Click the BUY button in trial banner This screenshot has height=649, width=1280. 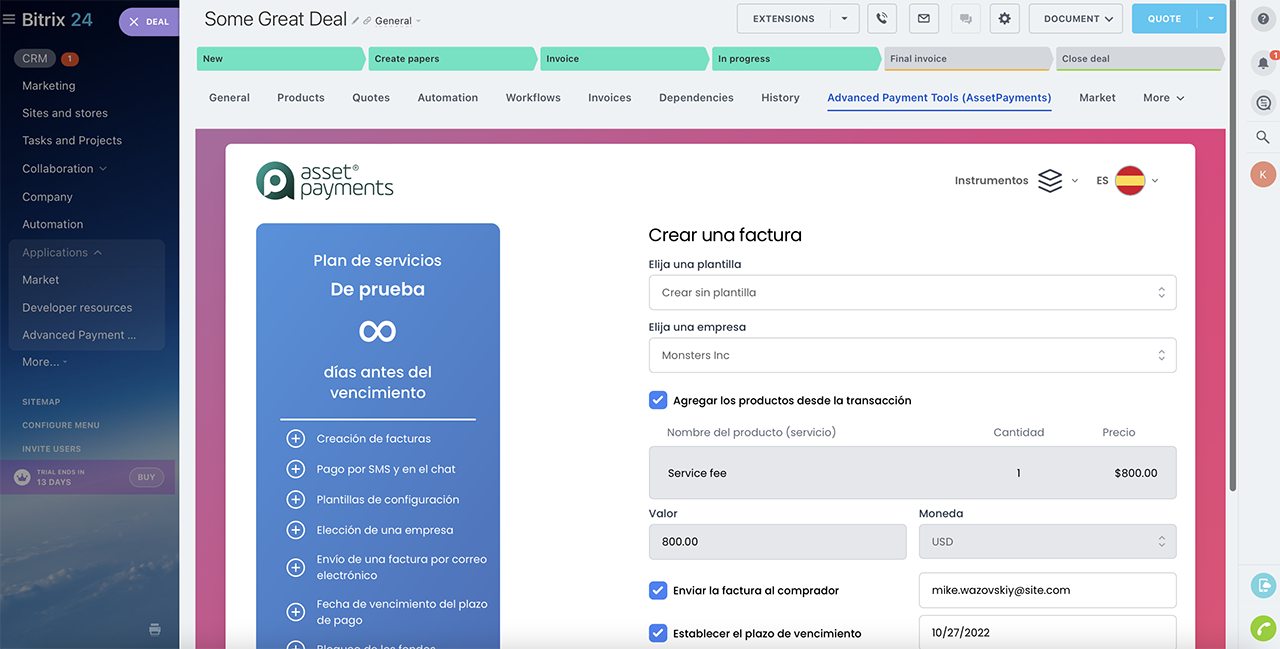point(146,477)
